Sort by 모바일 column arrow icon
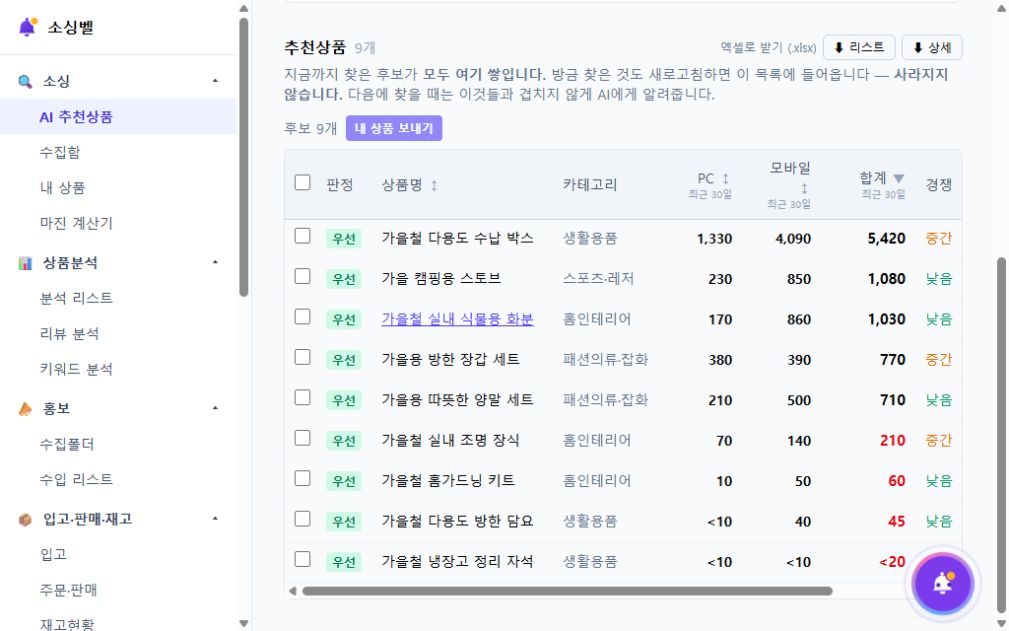 [804, 188]
